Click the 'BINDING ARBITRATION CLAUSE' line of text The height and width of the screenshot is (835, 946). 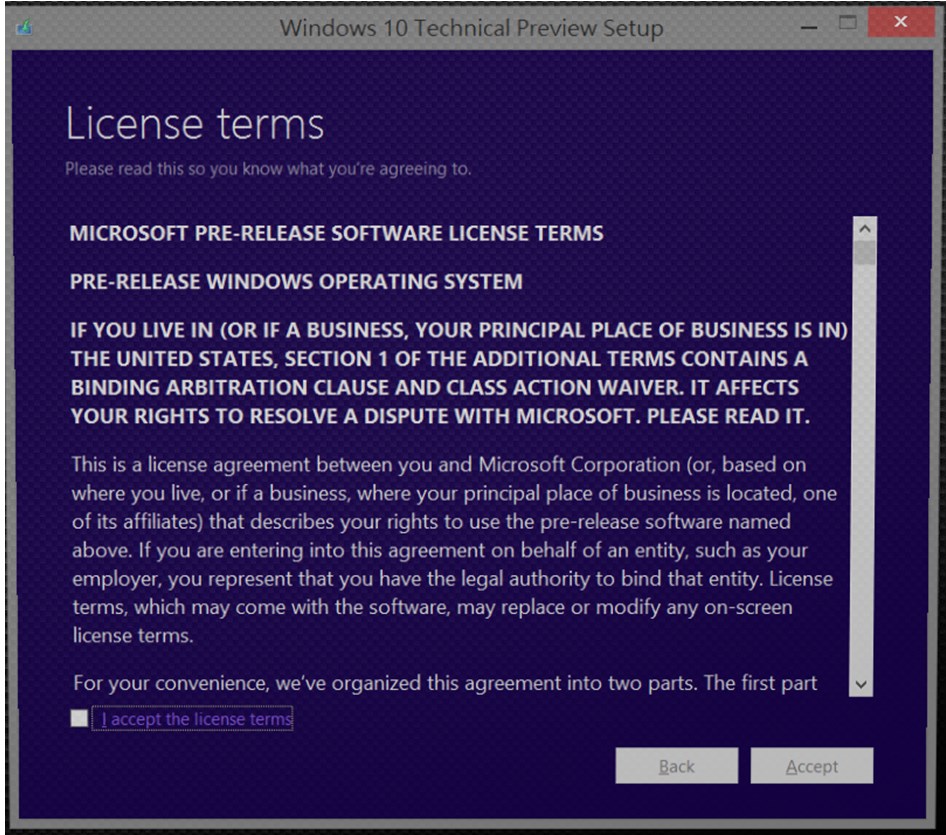tap(435, 387)
